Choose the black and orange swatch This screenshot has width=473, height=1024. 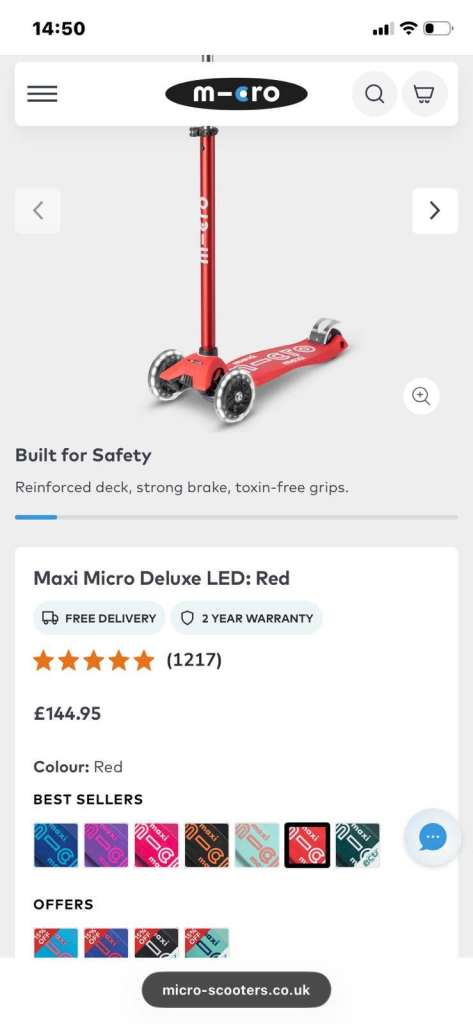coord(206,845)
